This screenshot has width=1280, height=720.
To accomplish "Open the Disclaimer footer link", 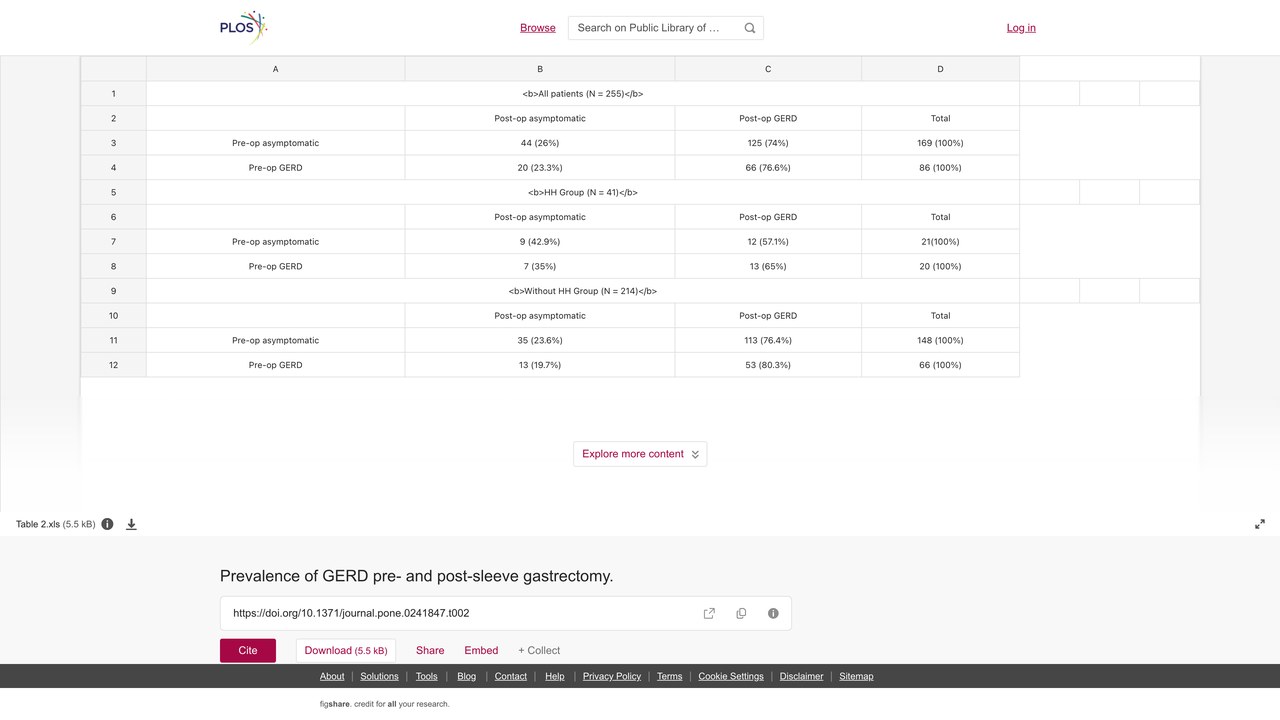I will [802, 676].
